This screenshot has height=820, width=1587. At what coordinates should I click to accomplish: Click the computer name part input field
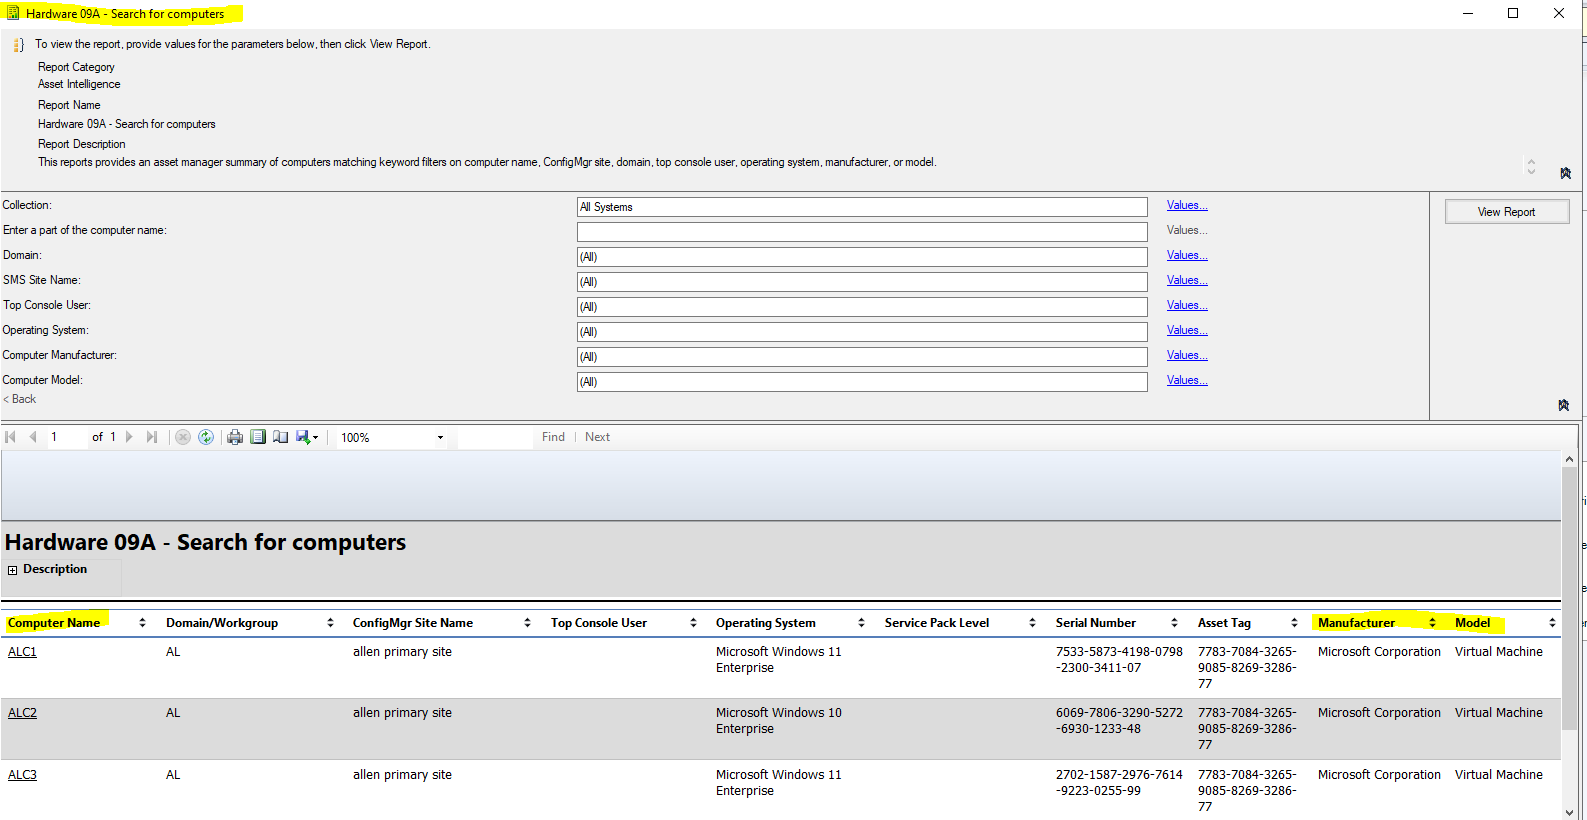(x=862, y=232)
